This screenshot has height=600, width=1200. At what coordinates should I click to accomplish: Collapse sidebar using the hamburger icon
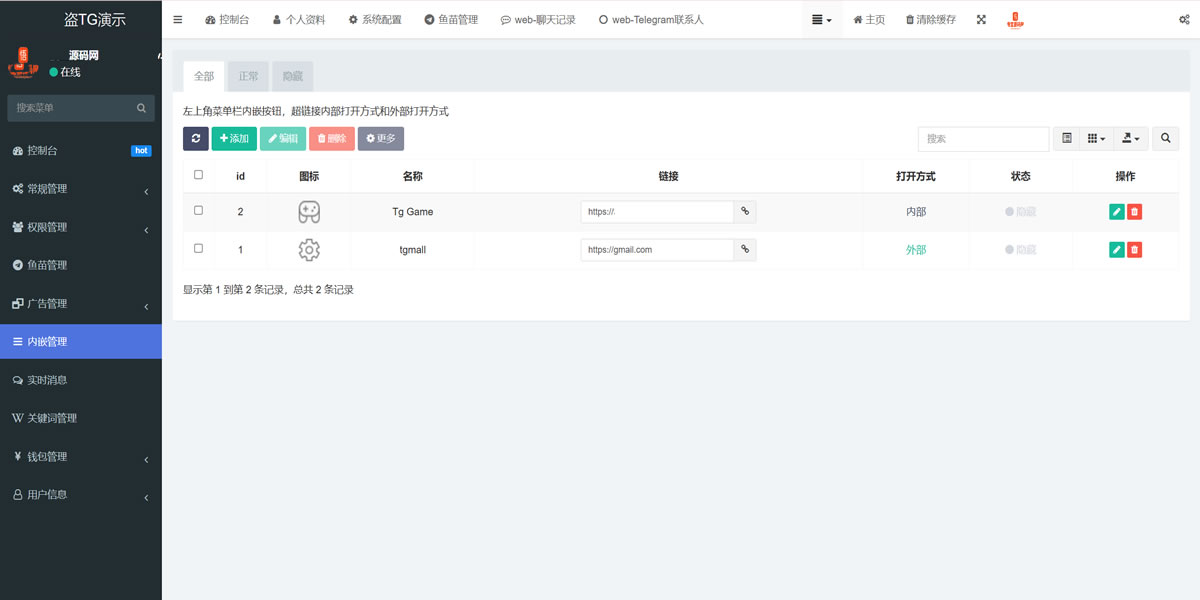click(178, 20)
